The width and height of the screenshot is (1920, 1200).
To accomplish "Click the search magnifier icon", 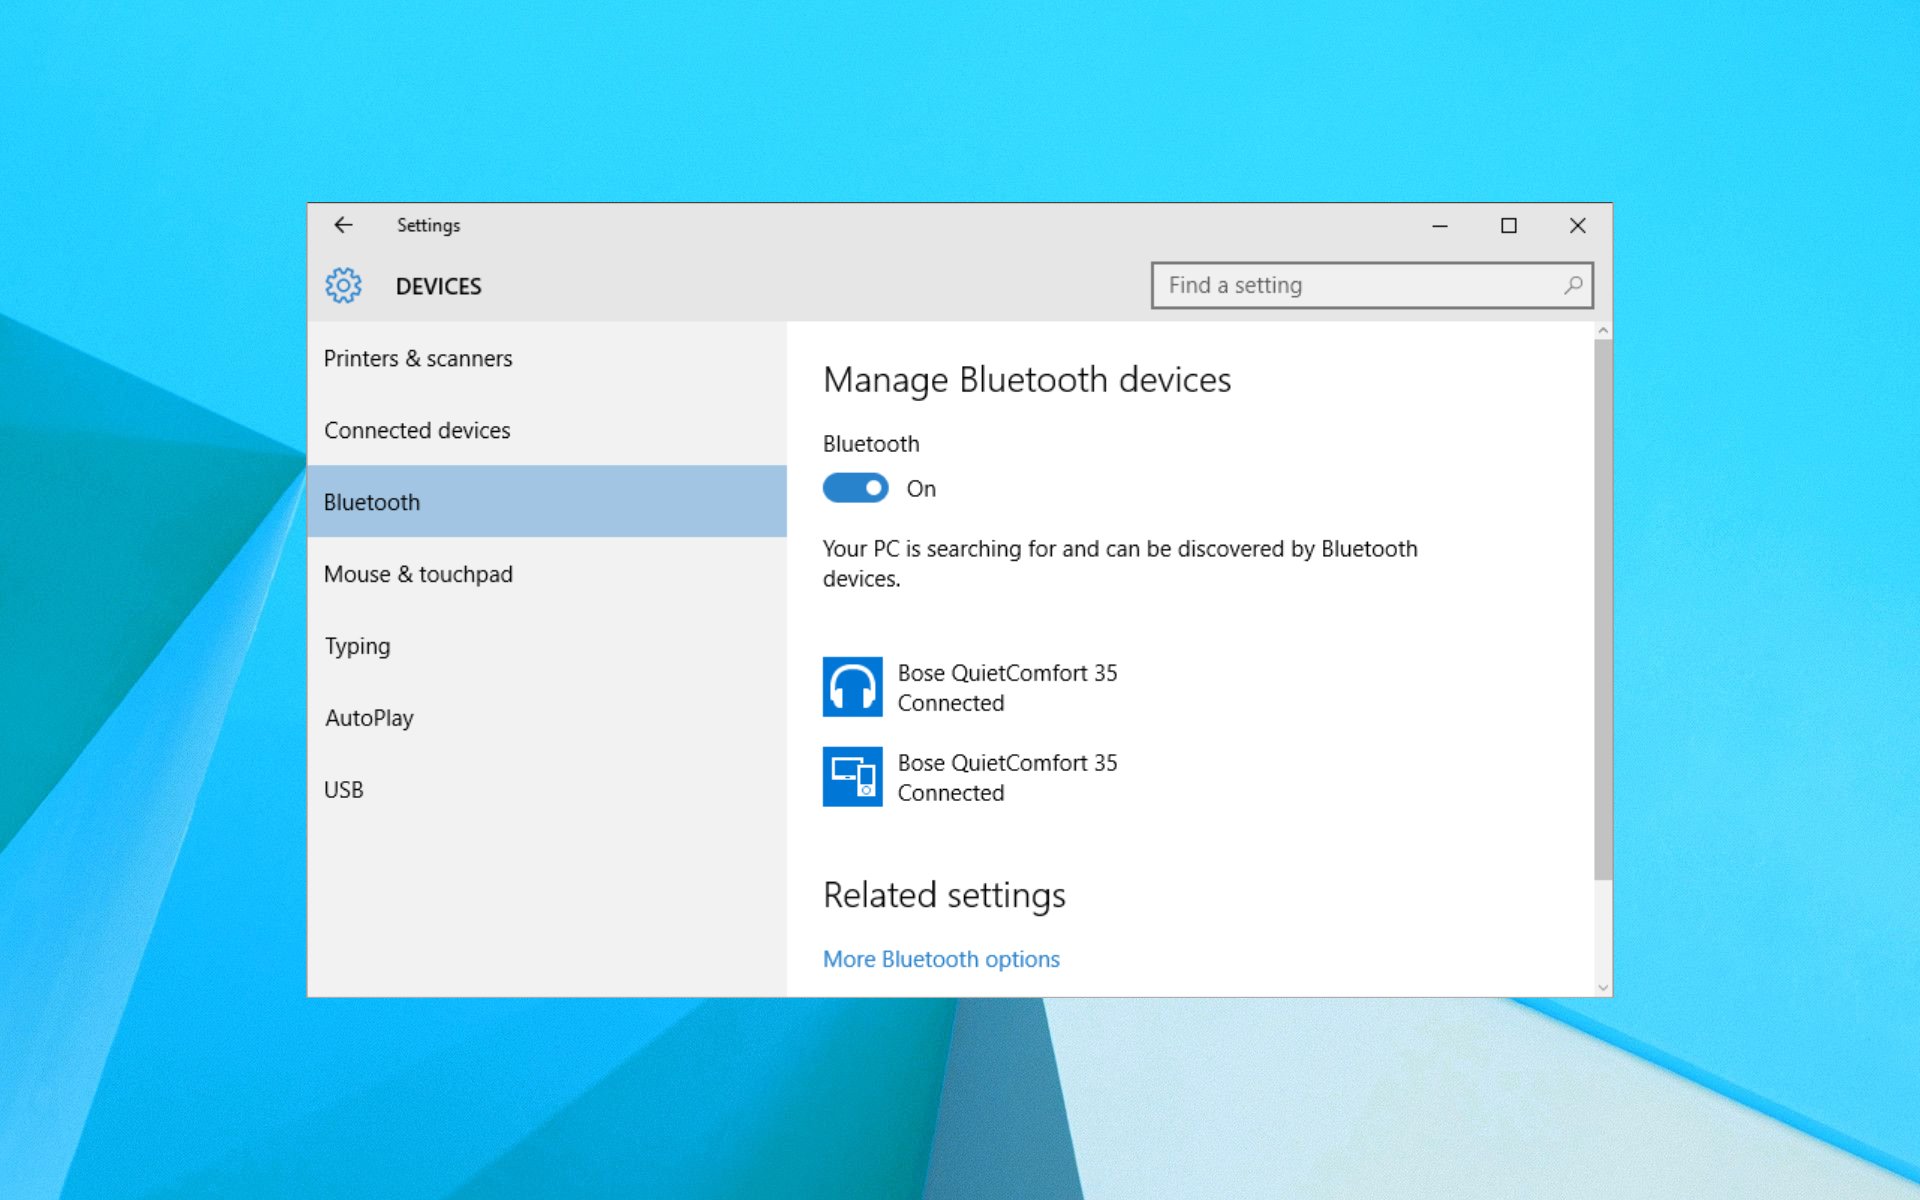I will (x=1573, y=285).
